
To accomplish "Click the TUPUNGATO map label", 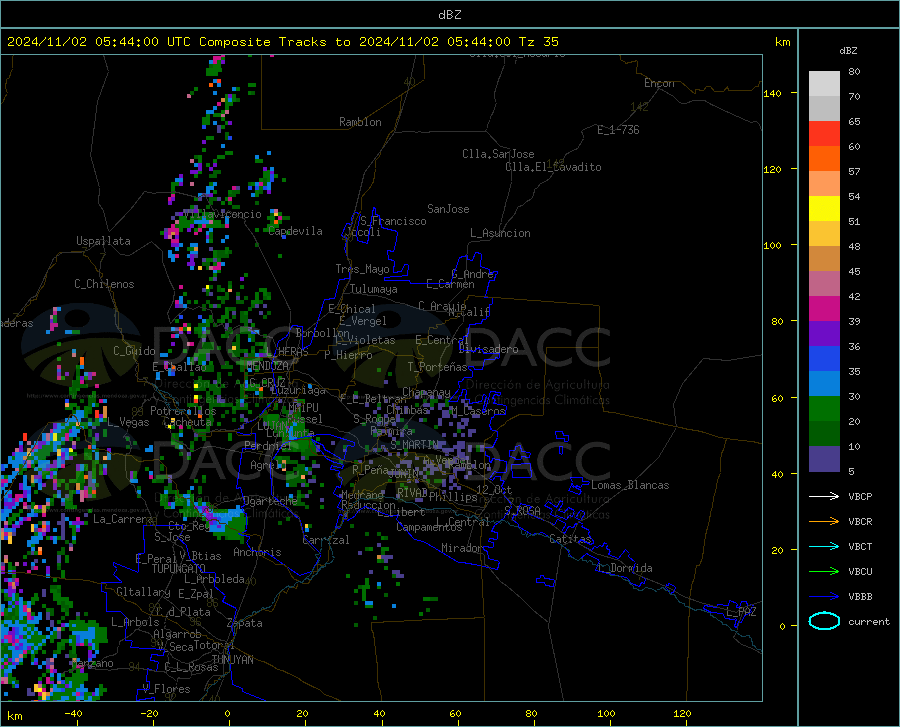I will [x=179, y=569].
